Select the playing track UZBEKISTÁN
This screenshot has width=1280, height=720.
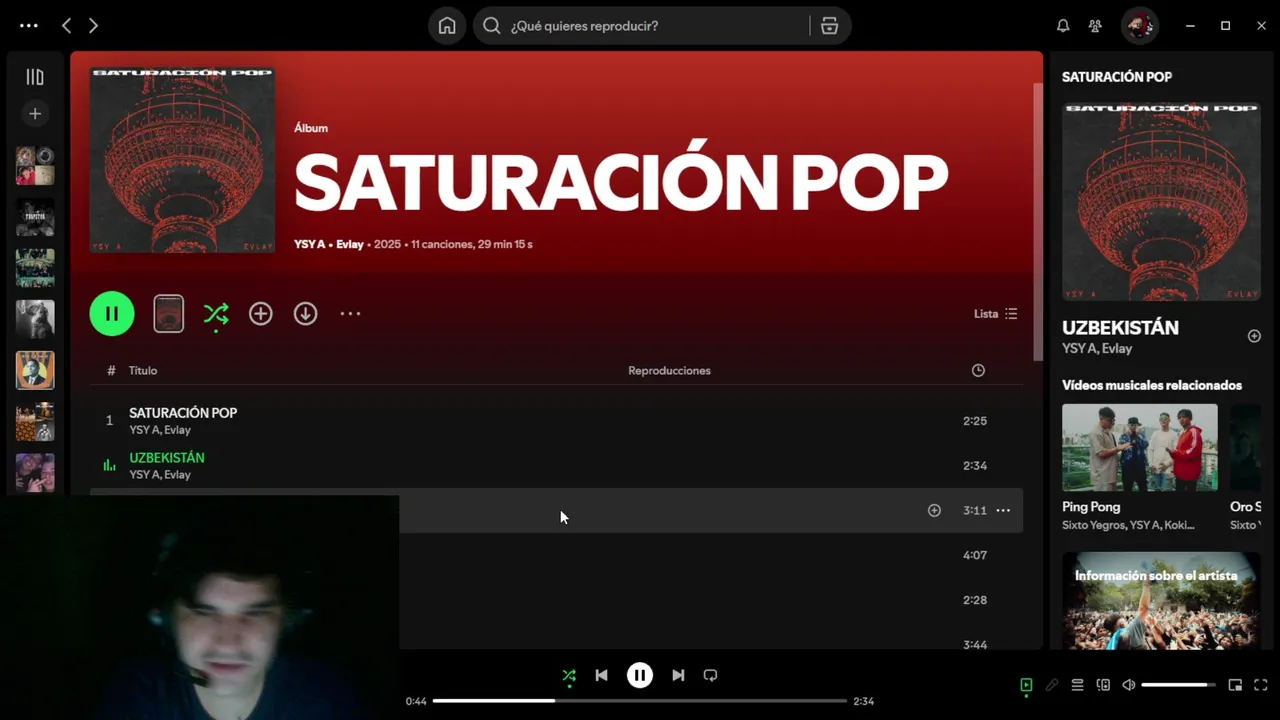pos(556,466)
